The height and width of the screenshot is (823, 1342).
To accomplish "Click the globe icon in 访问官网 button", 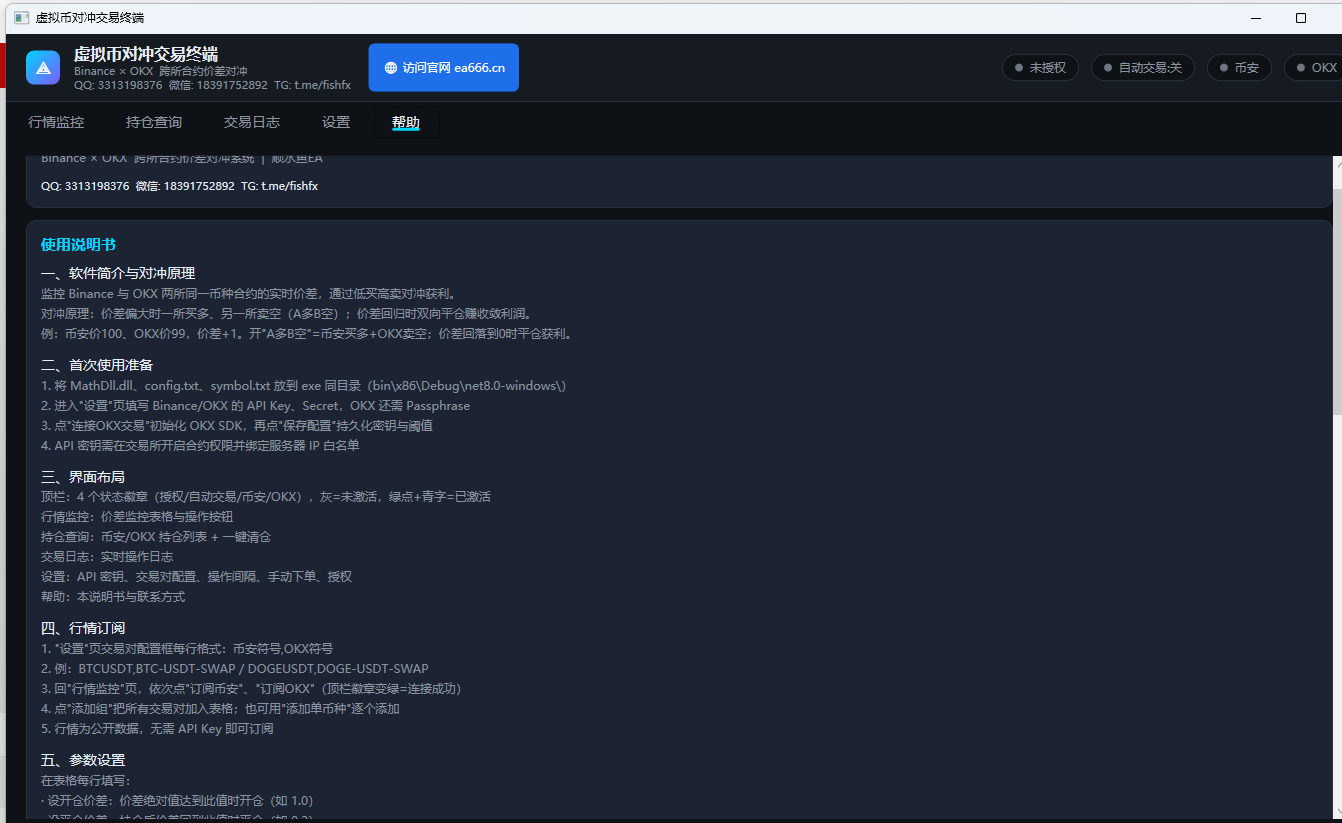I will (x=390, y=68).
